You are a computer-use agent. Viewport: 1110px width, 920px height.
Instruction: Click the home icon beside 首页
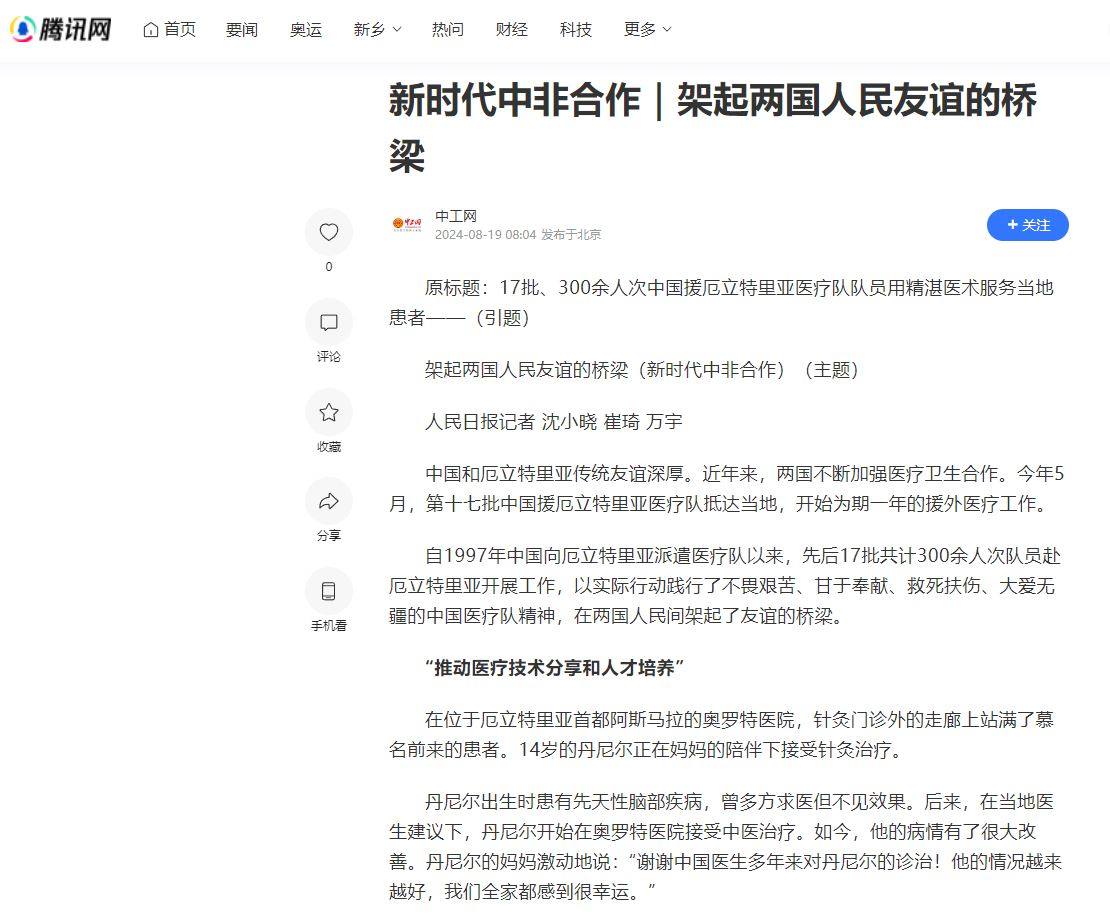151,30
